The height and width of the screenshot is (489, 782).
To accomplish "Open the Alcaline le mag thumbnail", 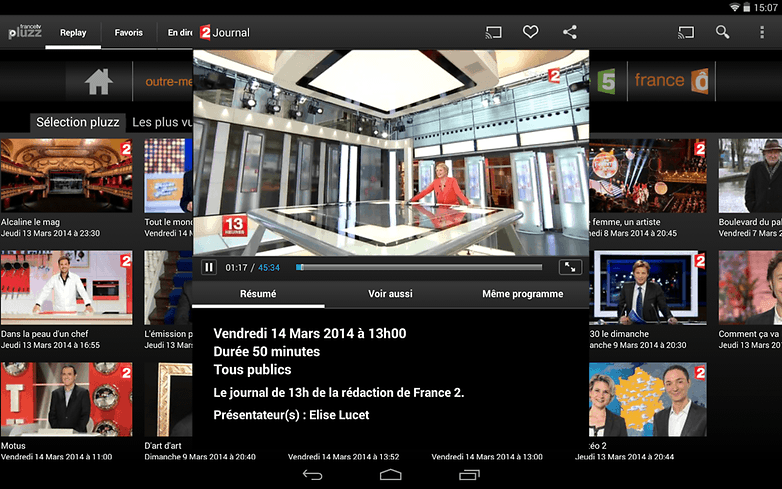I will pyautogui.click(x=66, y=176).
